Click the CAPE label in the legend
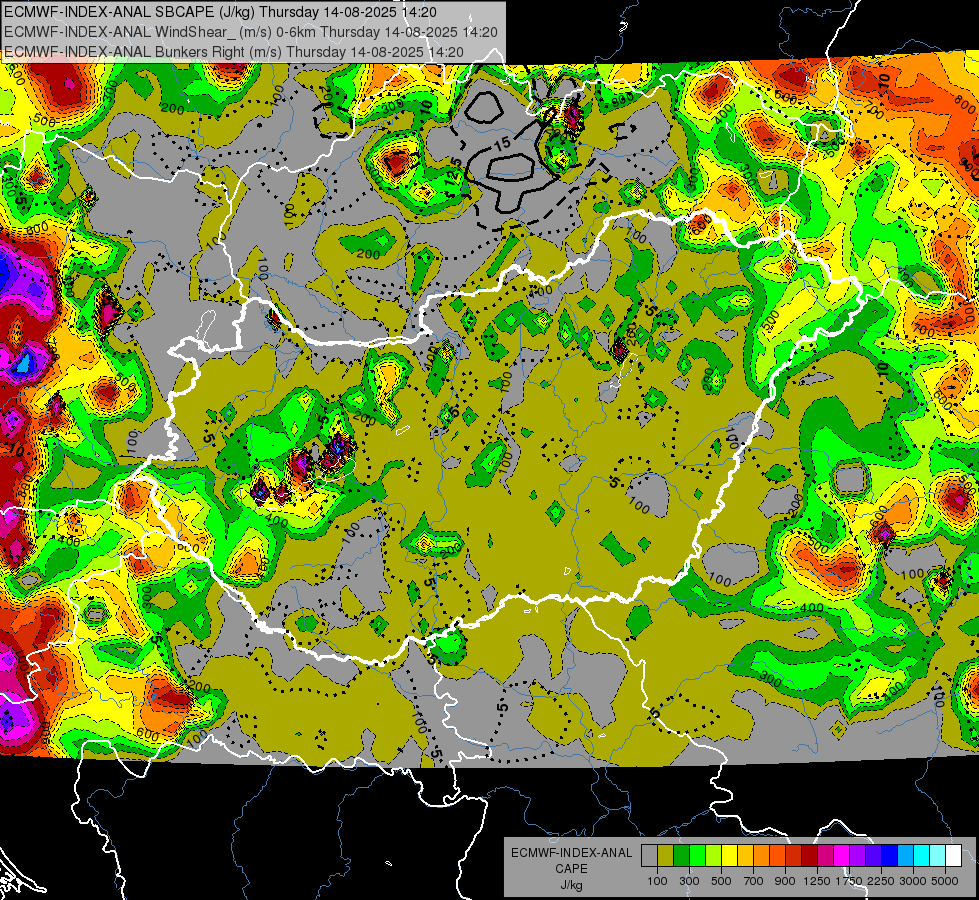 point(571,869)
